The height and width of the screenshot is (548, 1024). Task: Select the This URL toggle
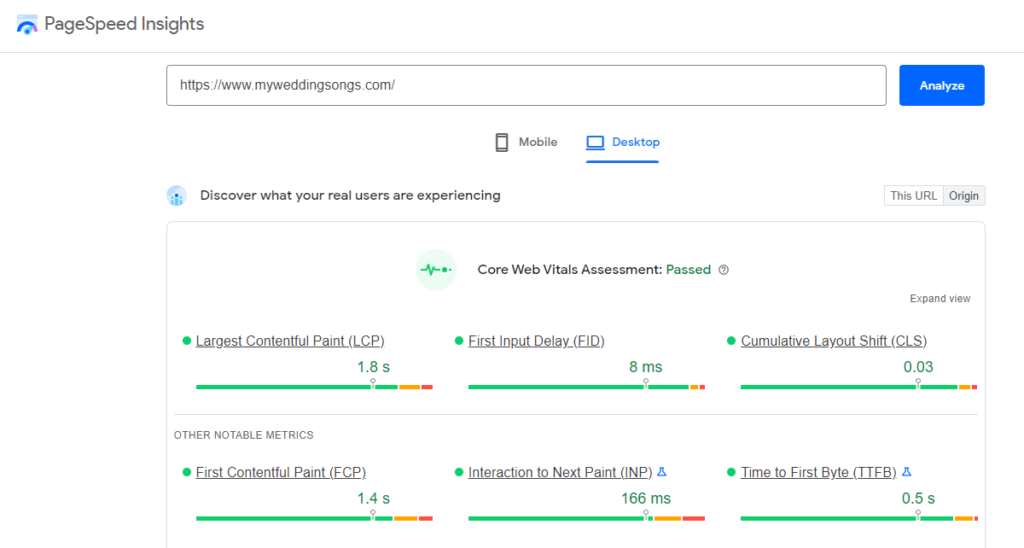(913, 196)
